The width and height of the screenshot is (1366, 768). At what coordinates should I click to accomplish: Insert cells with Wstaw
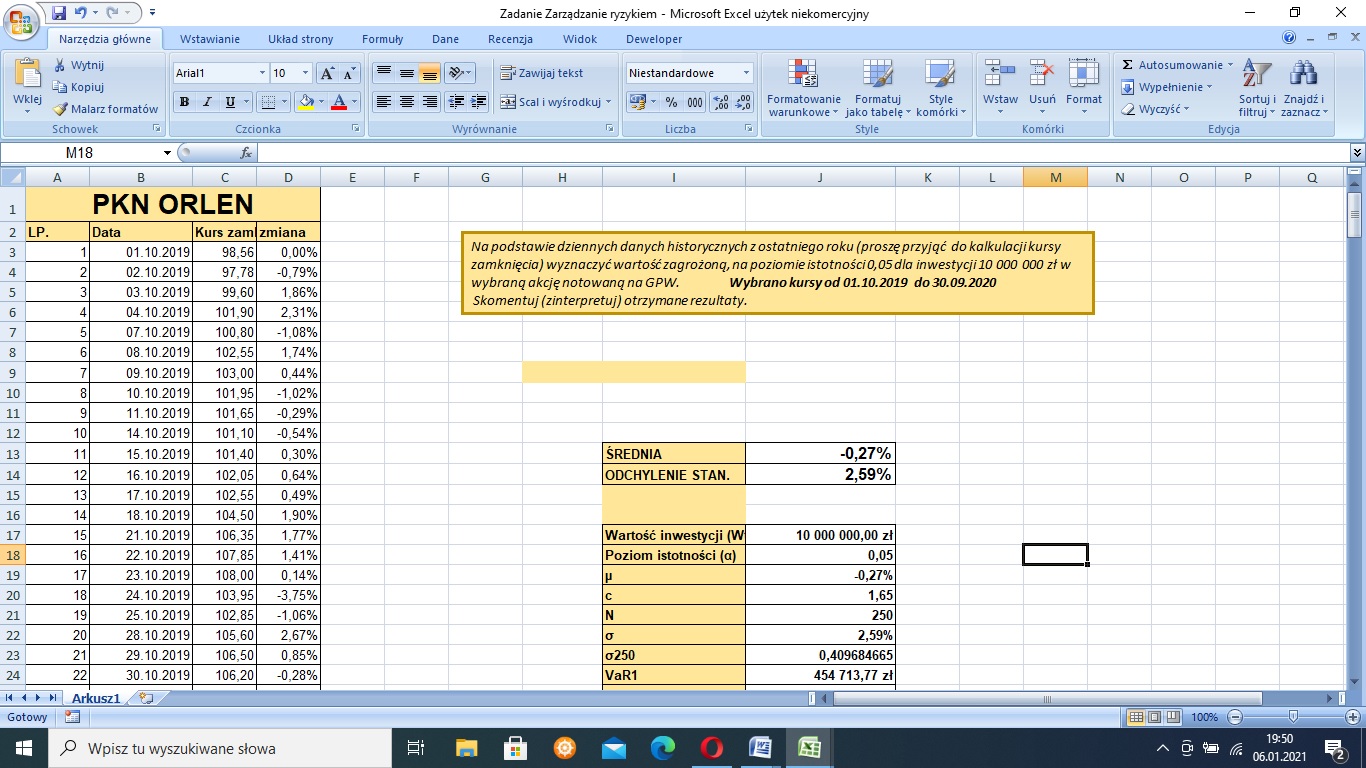1000,88
